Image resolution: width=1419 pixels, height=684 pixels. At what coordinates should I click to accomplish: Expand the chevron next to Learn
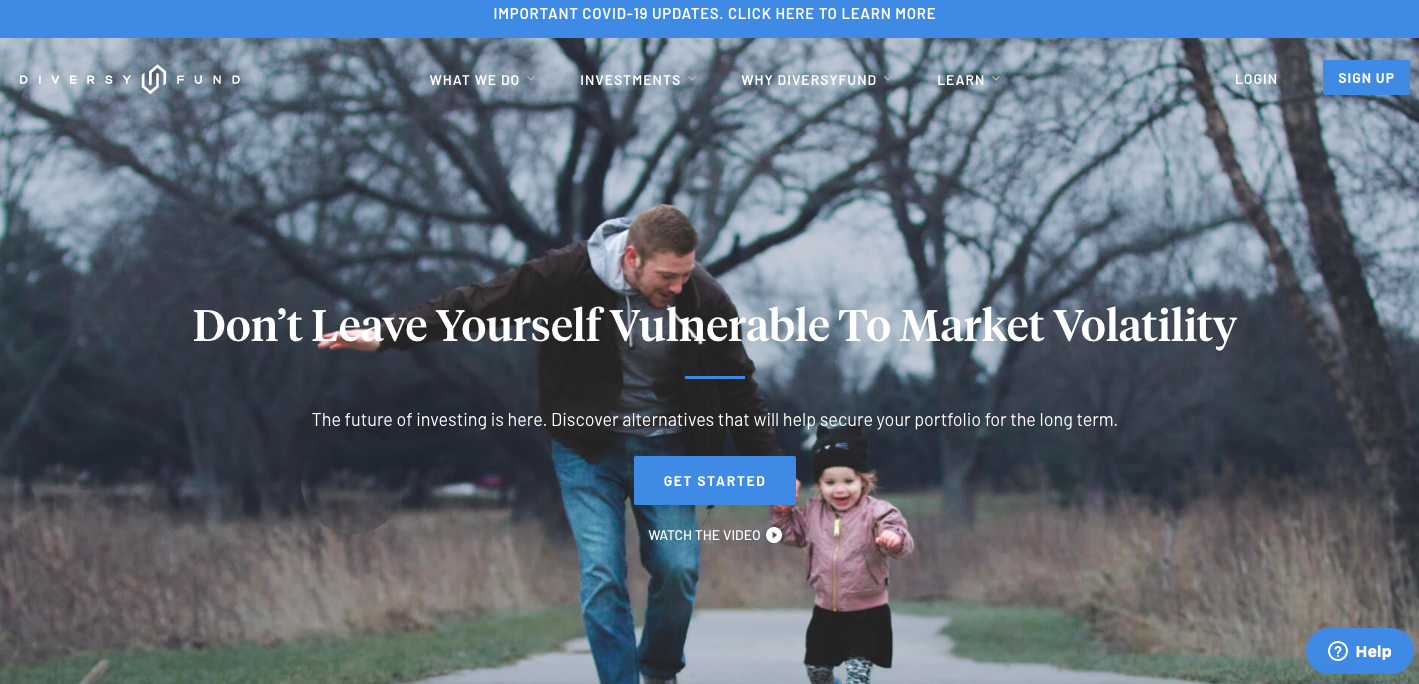coord(996,79)
